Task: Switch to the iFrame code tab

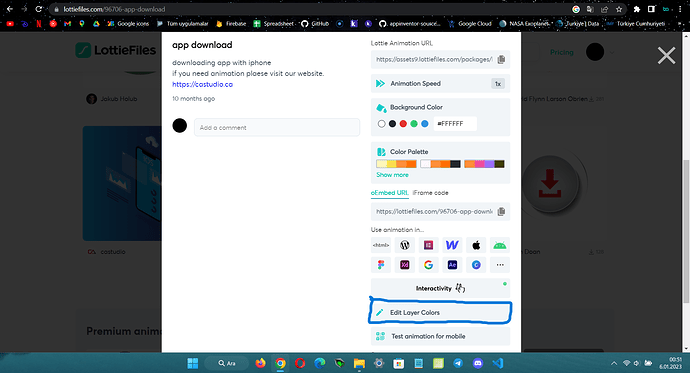Action: point(431,193)
